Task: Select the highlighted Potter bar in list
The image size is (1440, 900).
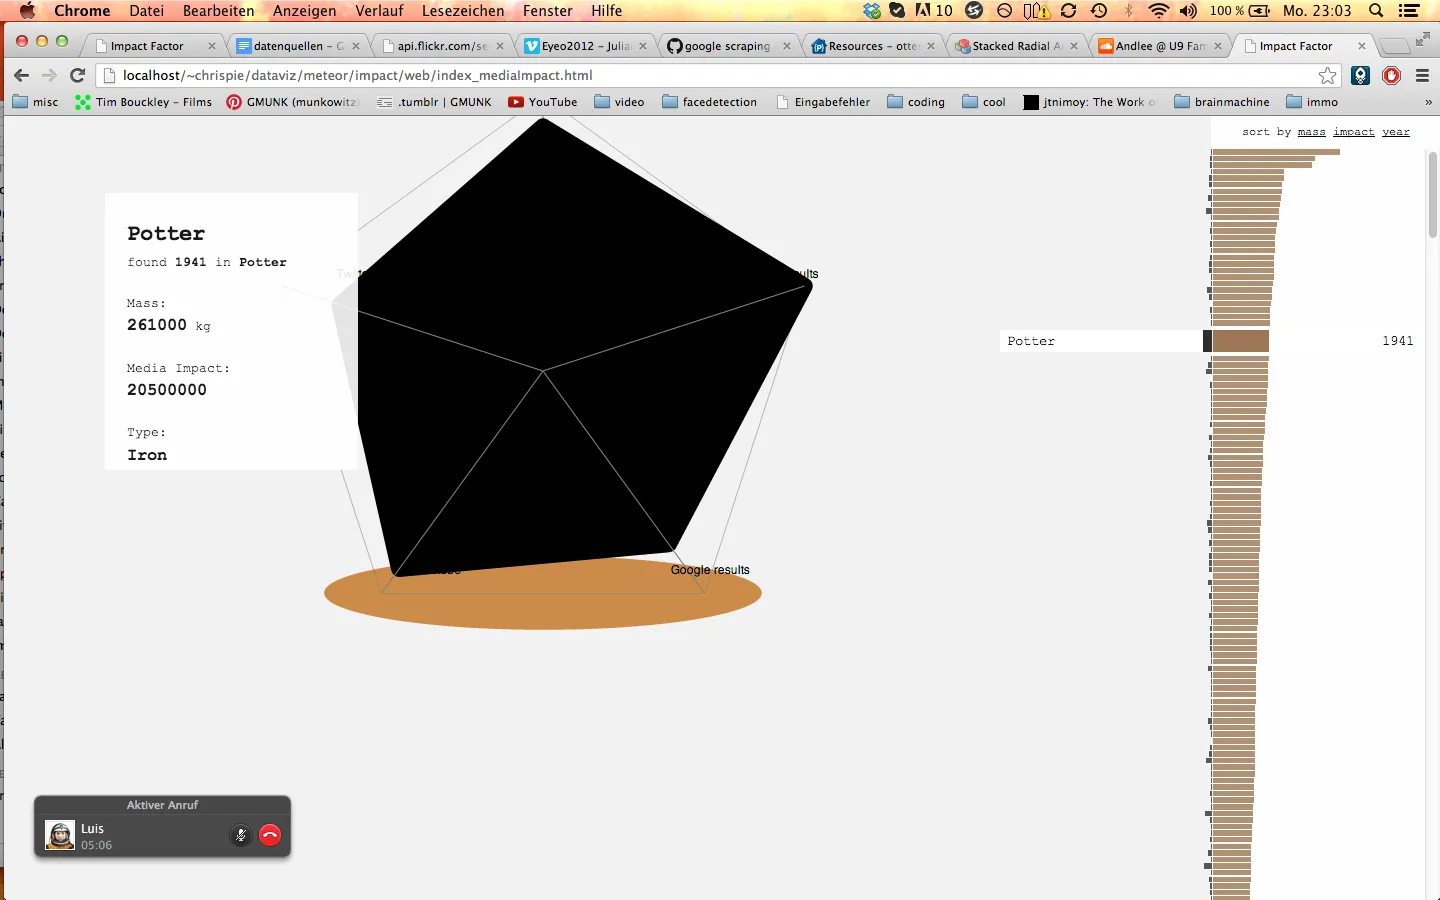Action: point(1240,341)
